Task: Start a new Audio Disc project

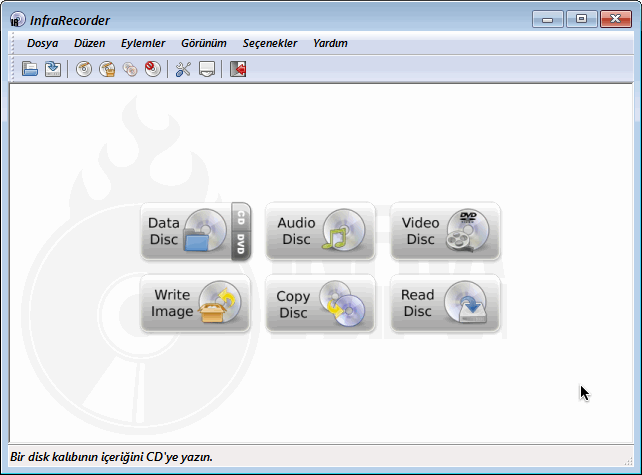Action: (x=321, y=231)
